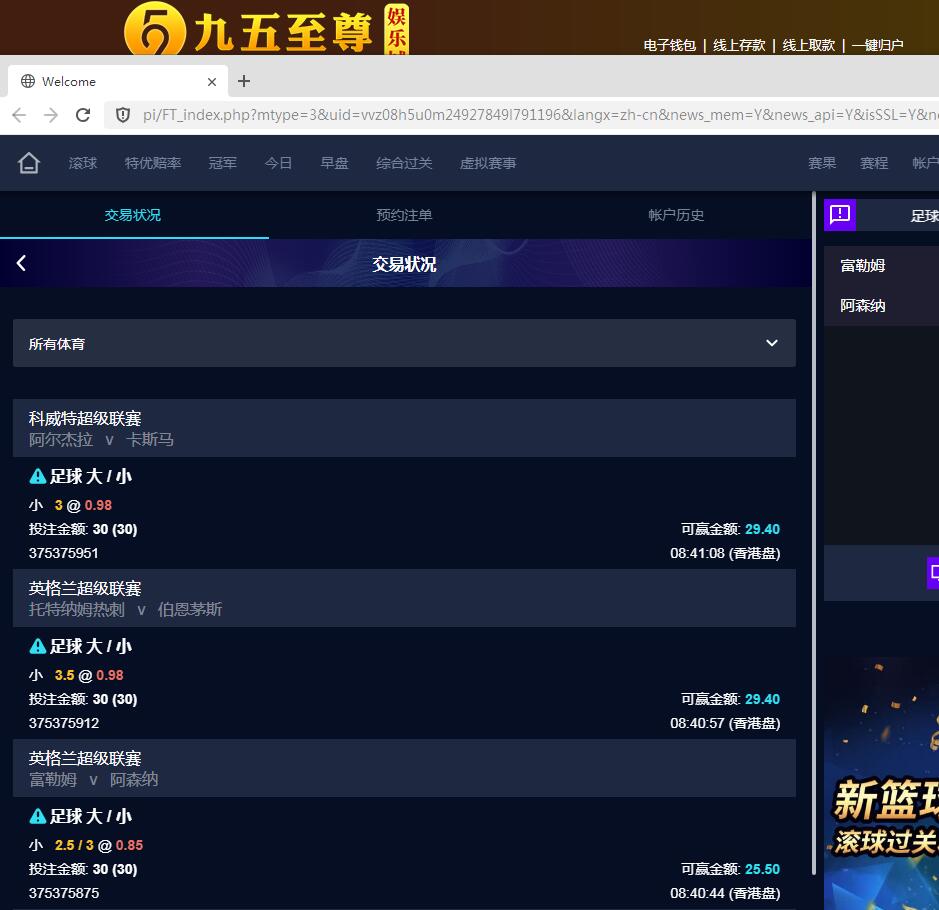The height and width of the screenshot is (910, 939).
Task: Click warning icon of 阿尔杰拉 bet
Action: coord(37,477)
